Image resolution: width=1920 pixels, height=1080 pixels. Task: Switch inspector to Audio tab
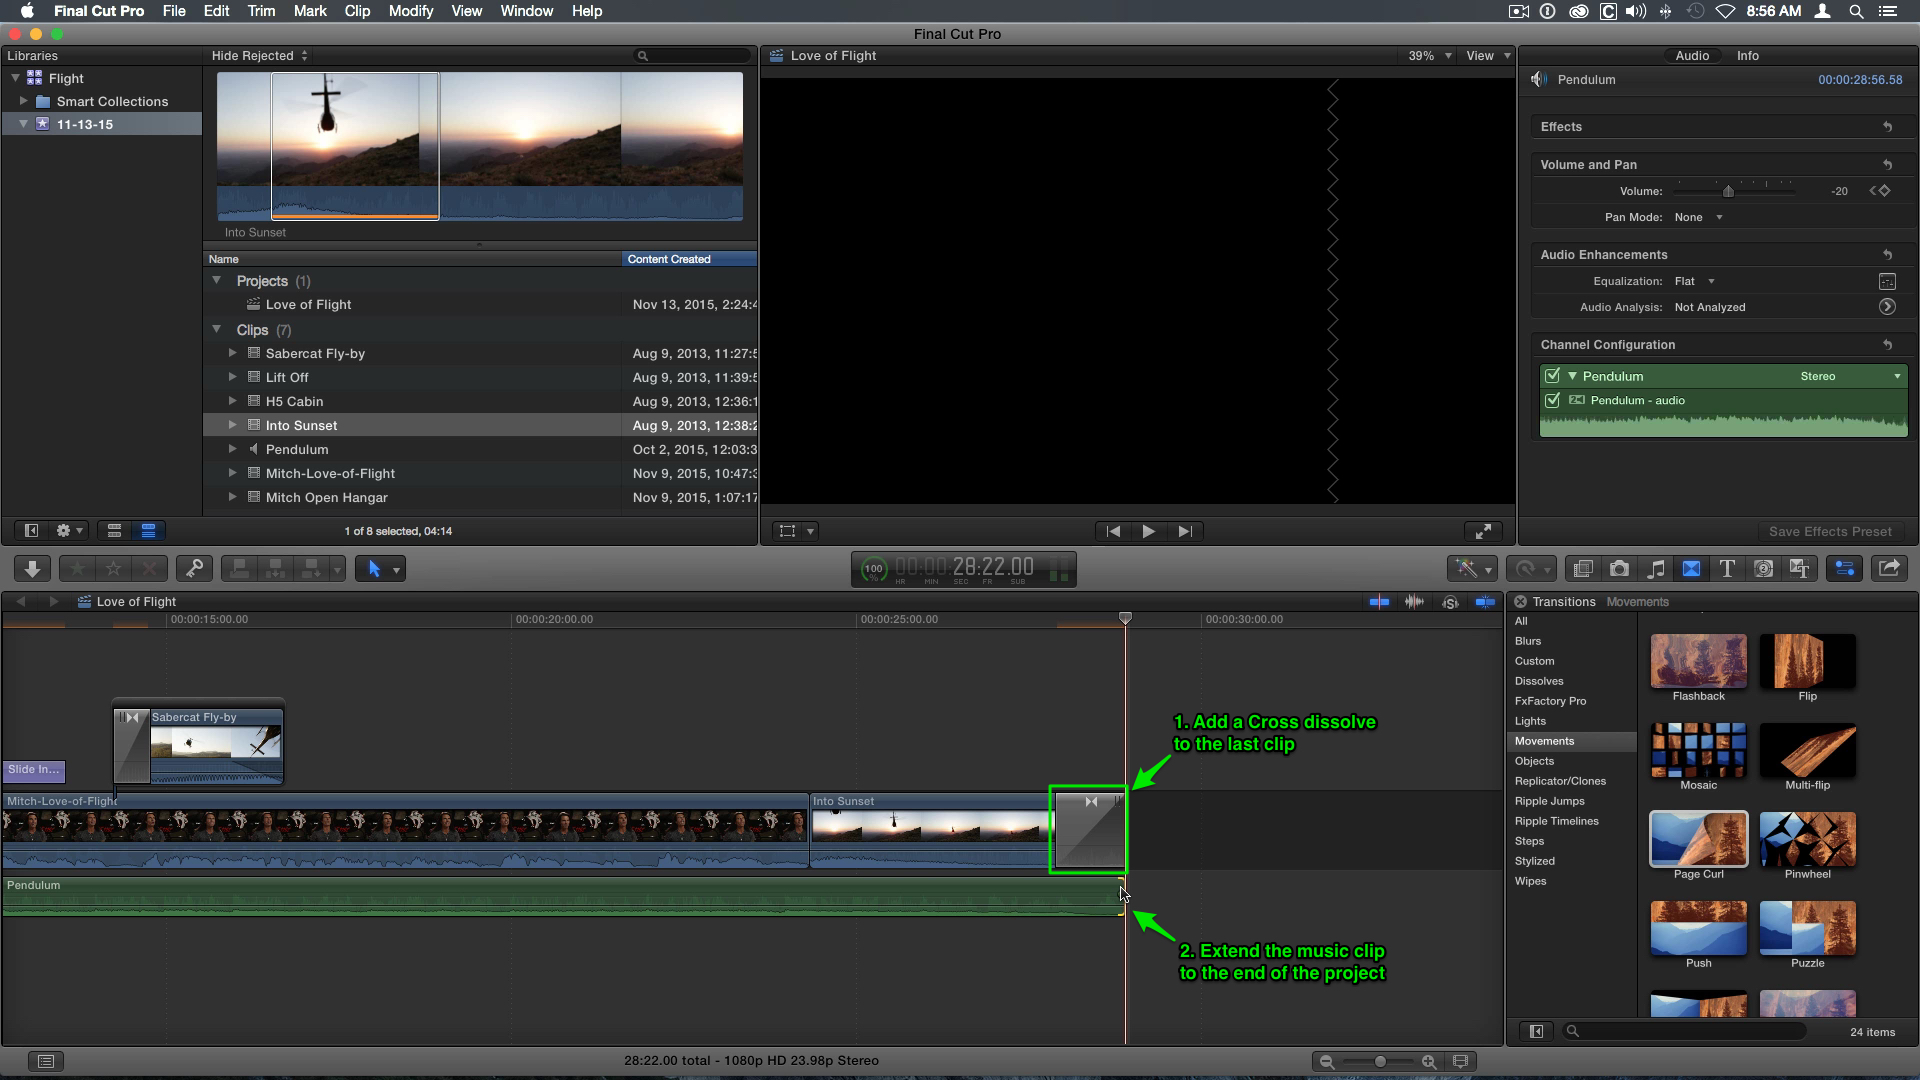coord(1692,56)
